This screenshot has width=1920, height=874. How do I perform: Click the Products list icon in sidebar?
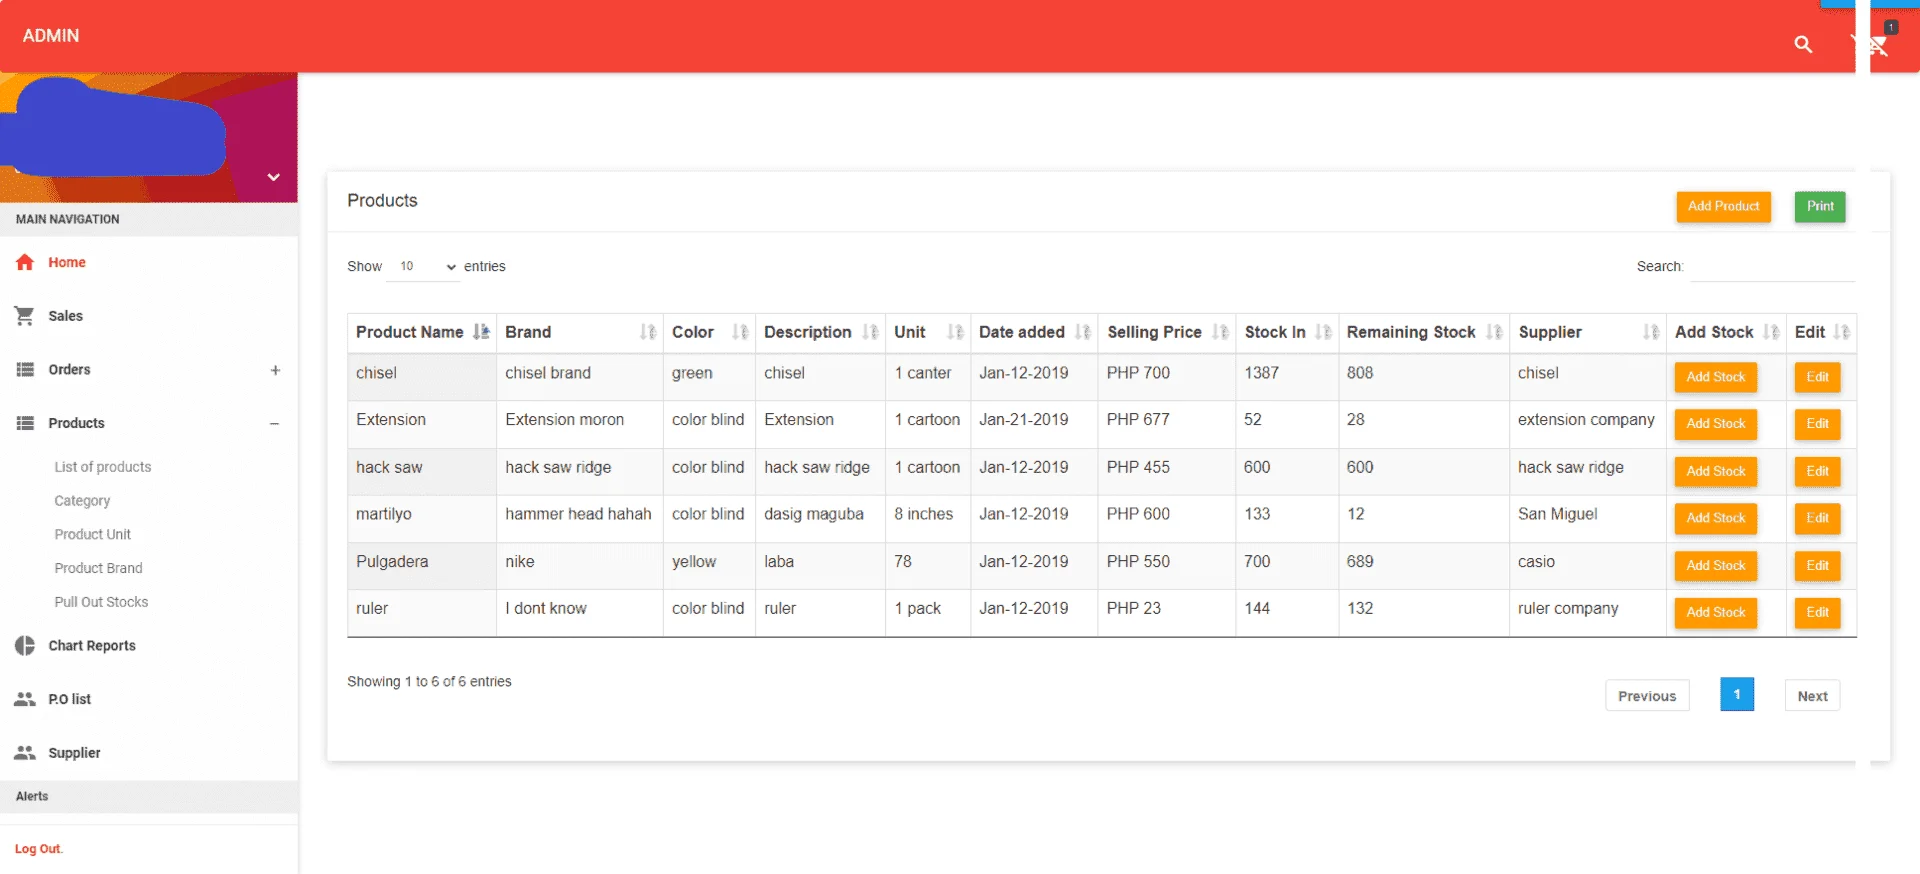[25, 423]
